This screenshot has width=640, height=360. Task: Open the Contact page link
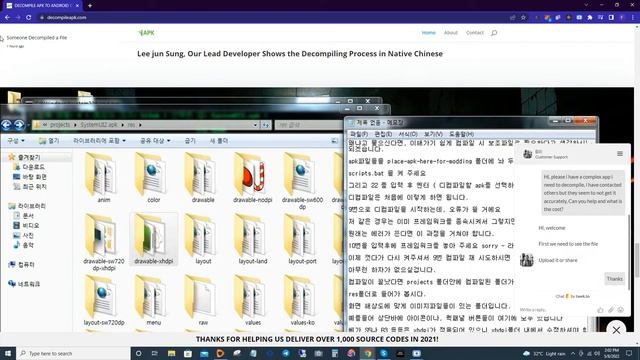click(x=475, y=33)
